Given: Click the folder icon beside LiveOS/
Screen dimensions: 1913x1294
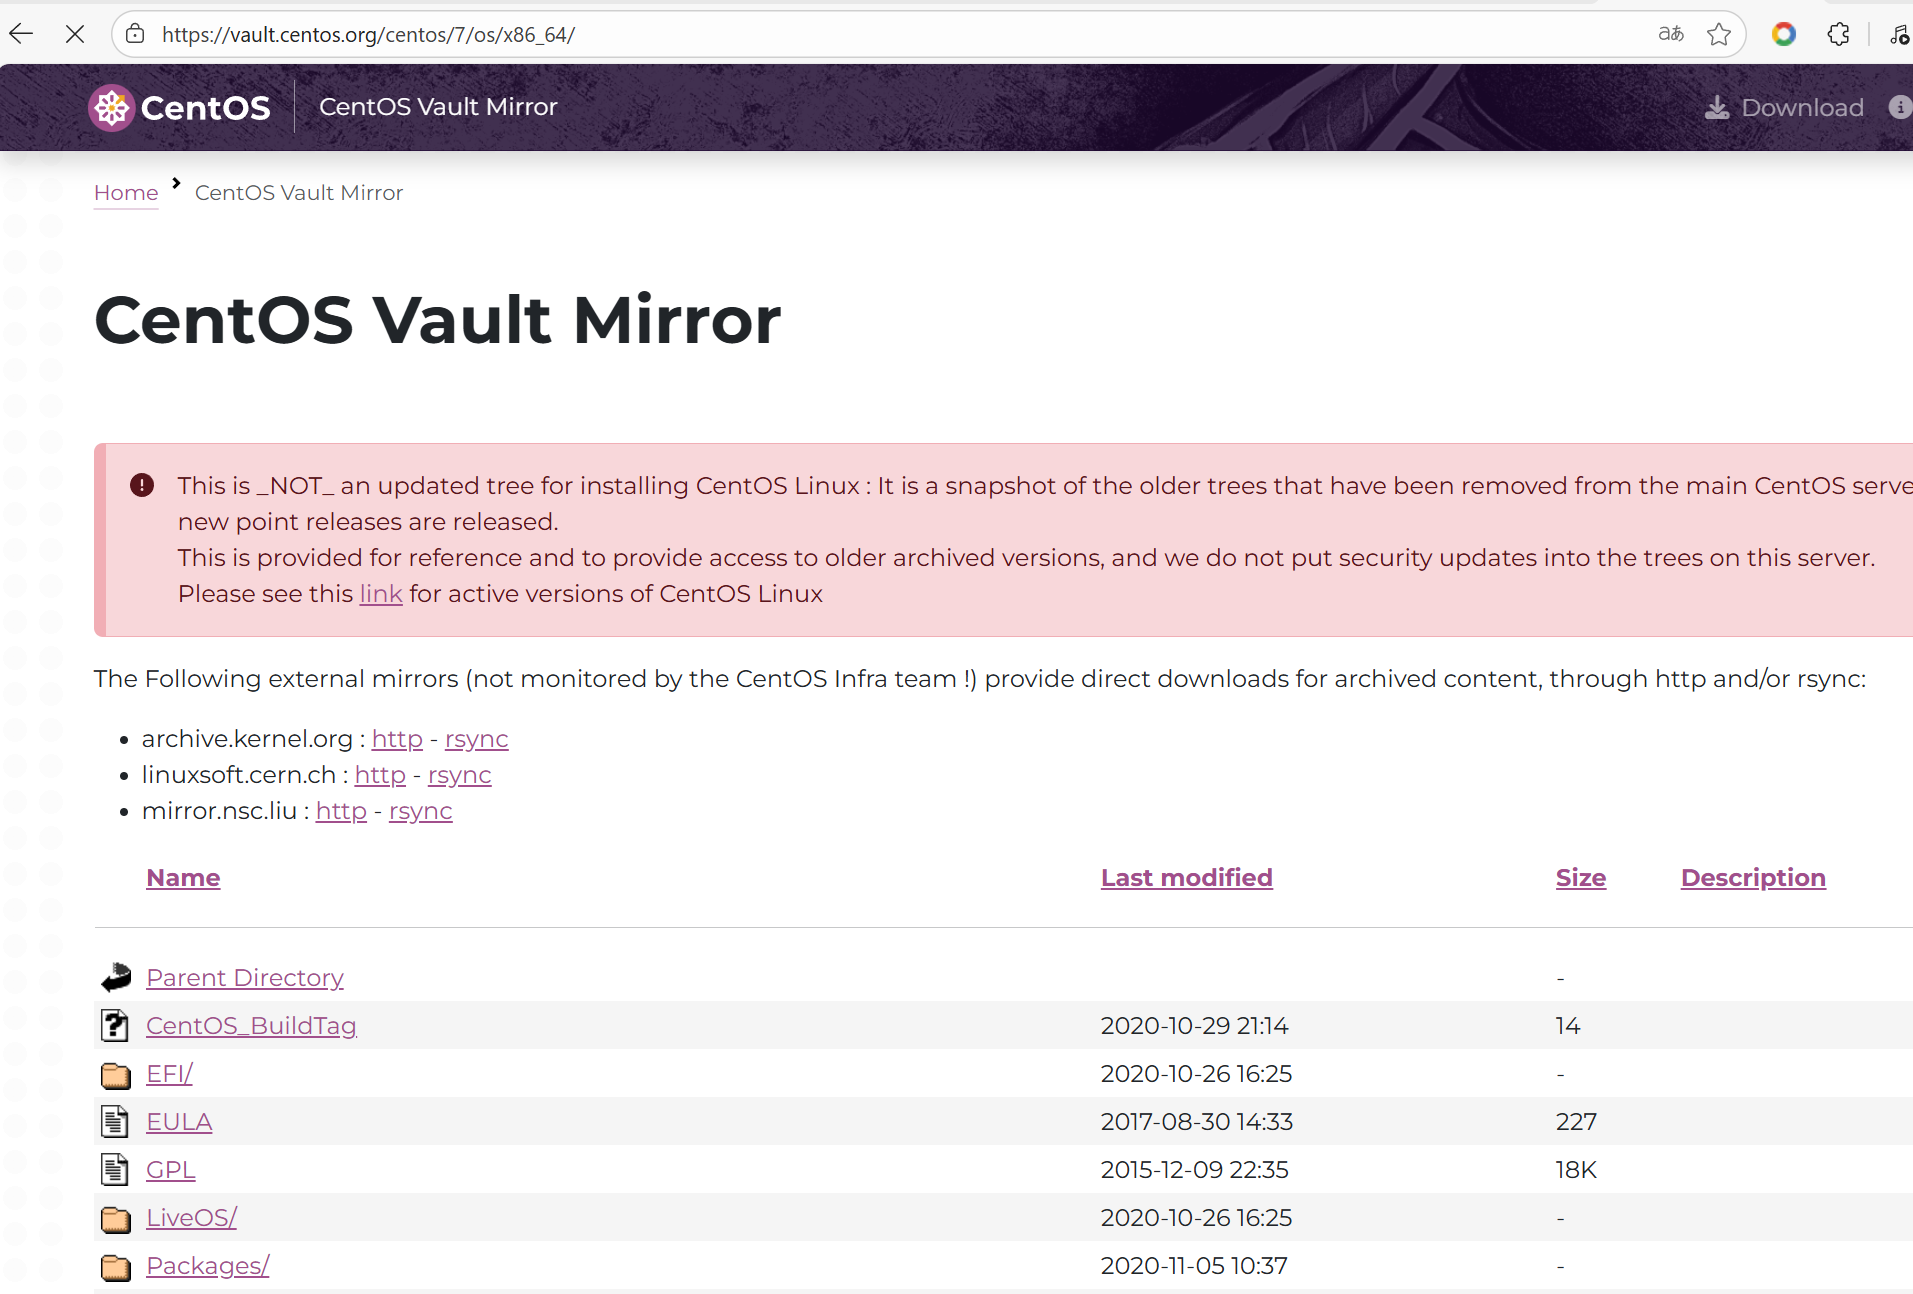Looking at the screenshot, I should (x=116, y=1218).
